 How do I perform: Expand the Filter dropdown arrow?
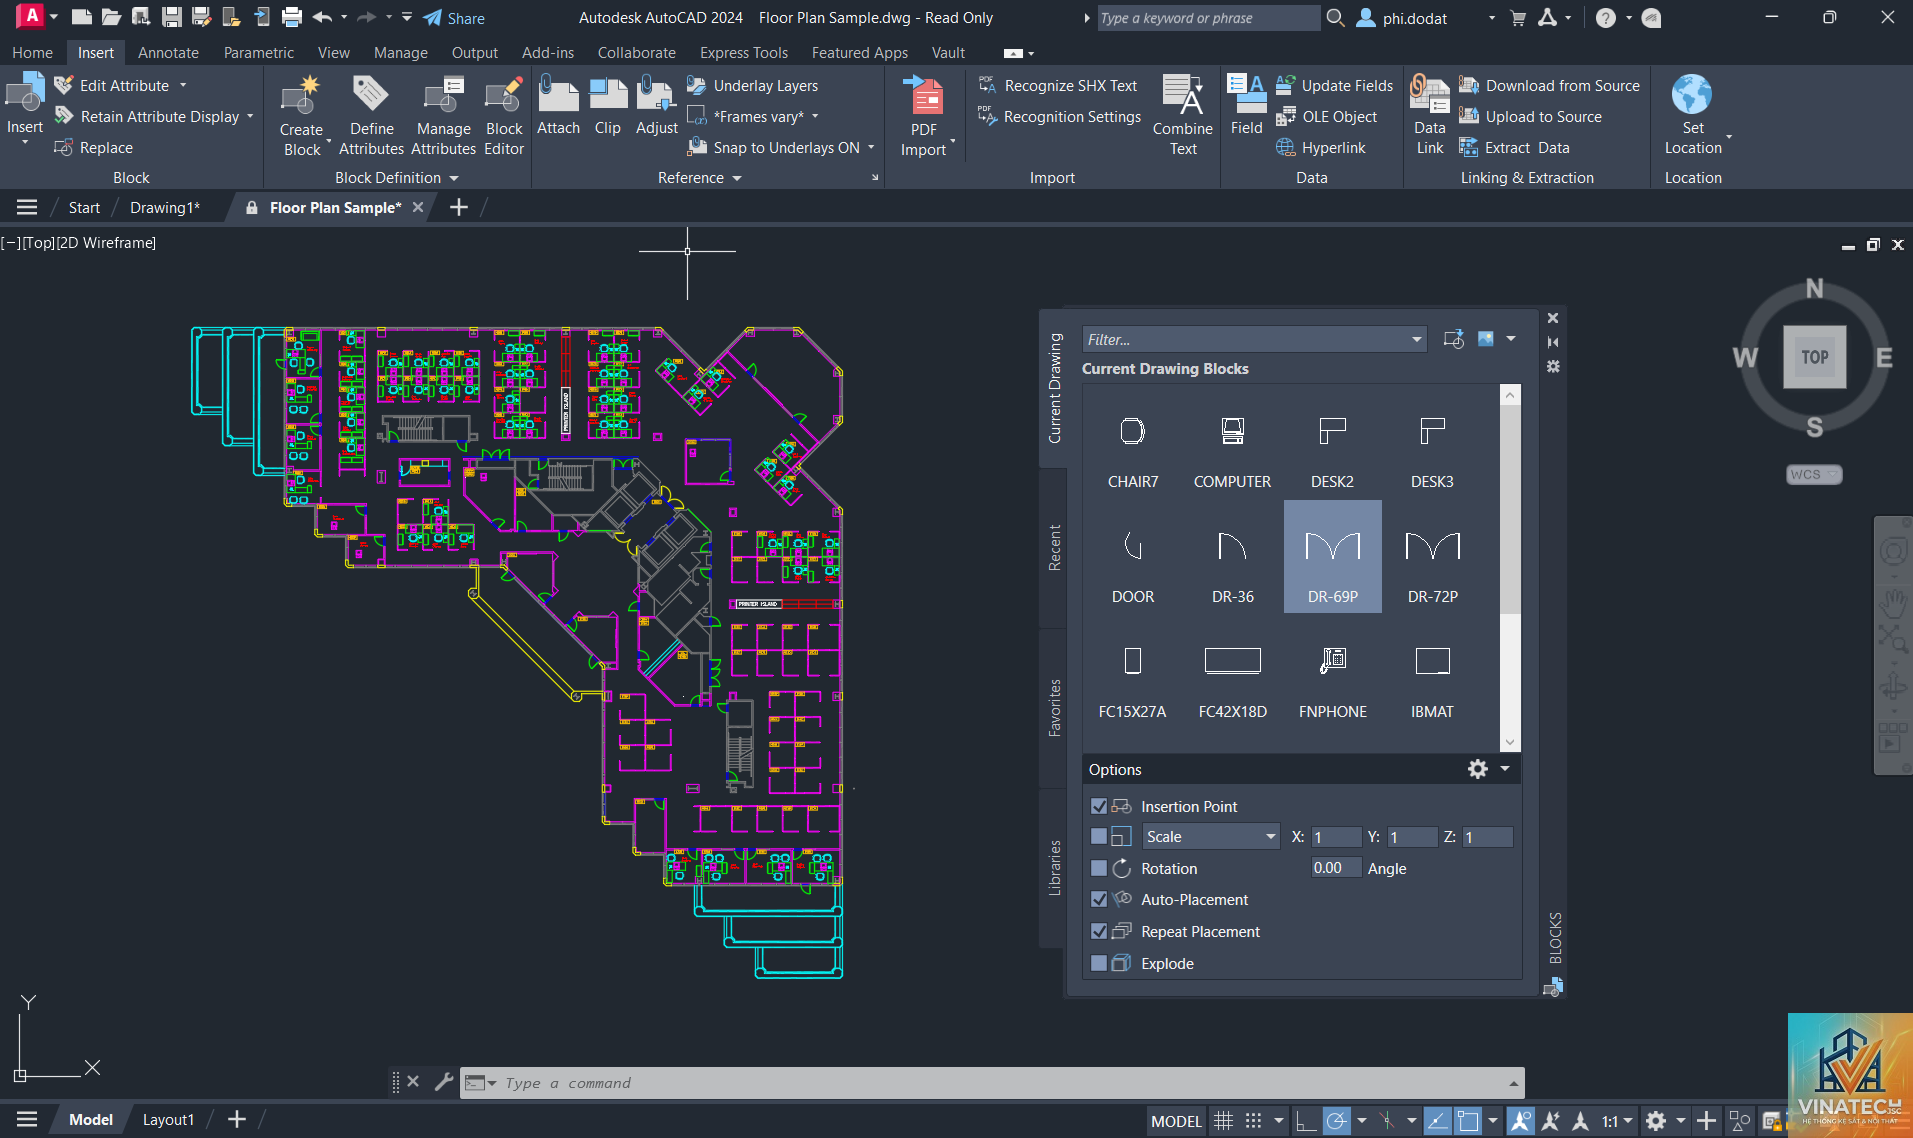[x=1416, y=339]
